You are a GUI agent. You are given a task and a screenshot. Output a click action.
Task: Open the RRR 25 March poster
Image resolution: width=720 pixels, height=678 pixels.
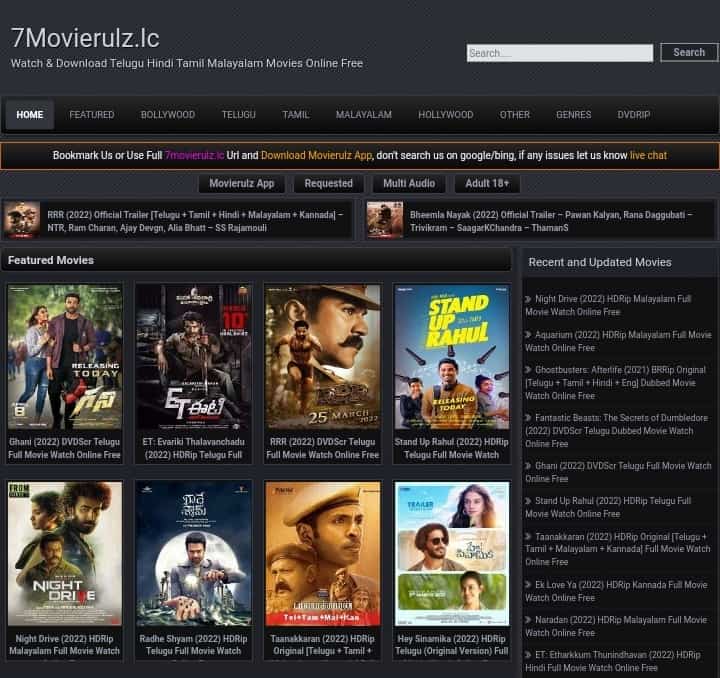323,357
